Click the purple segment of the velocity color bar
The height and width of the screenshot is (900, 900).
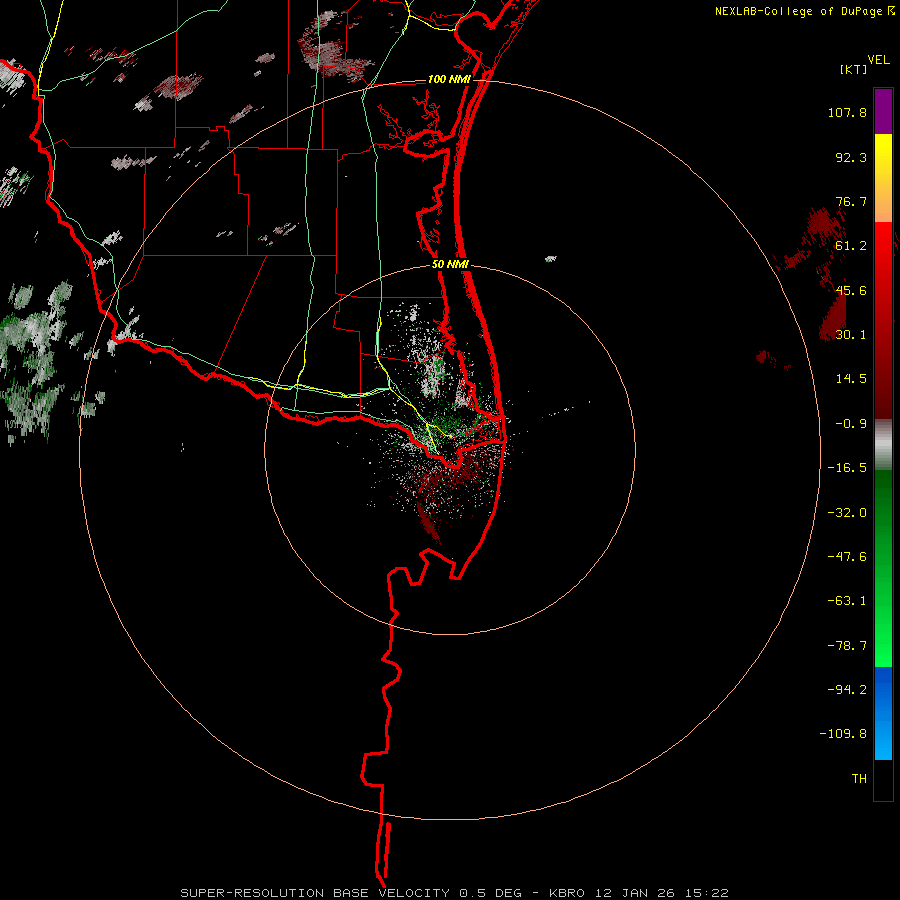(x=883, y=111)
